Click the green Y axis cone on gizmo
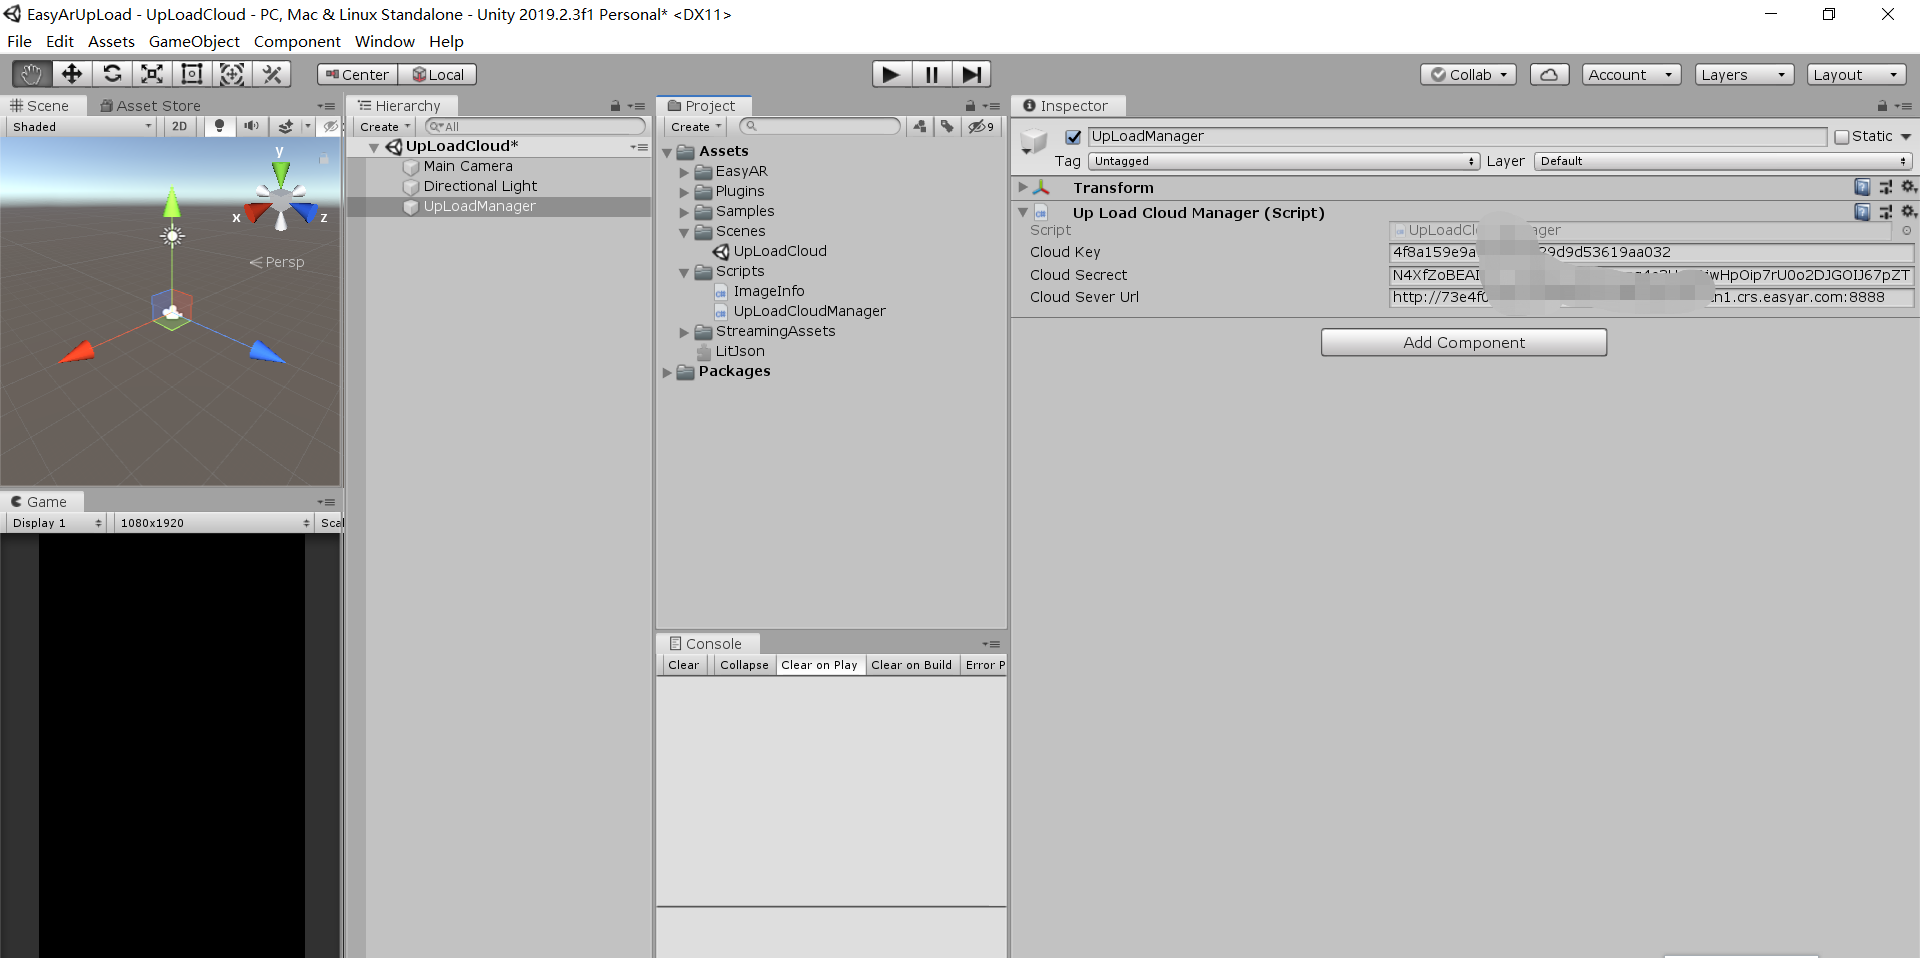Viewport: 1920px width, 958px height. [281, 174]
